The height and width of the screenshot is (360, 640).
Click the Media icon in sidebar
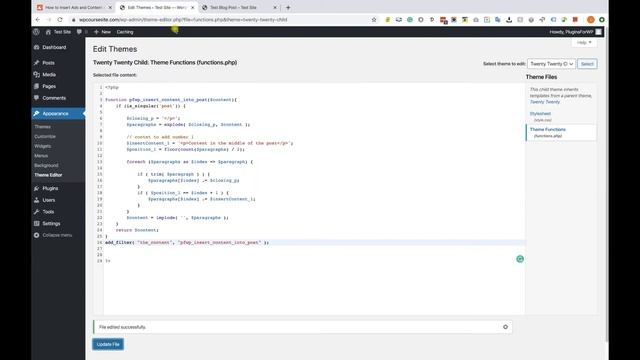coord(37,75)
